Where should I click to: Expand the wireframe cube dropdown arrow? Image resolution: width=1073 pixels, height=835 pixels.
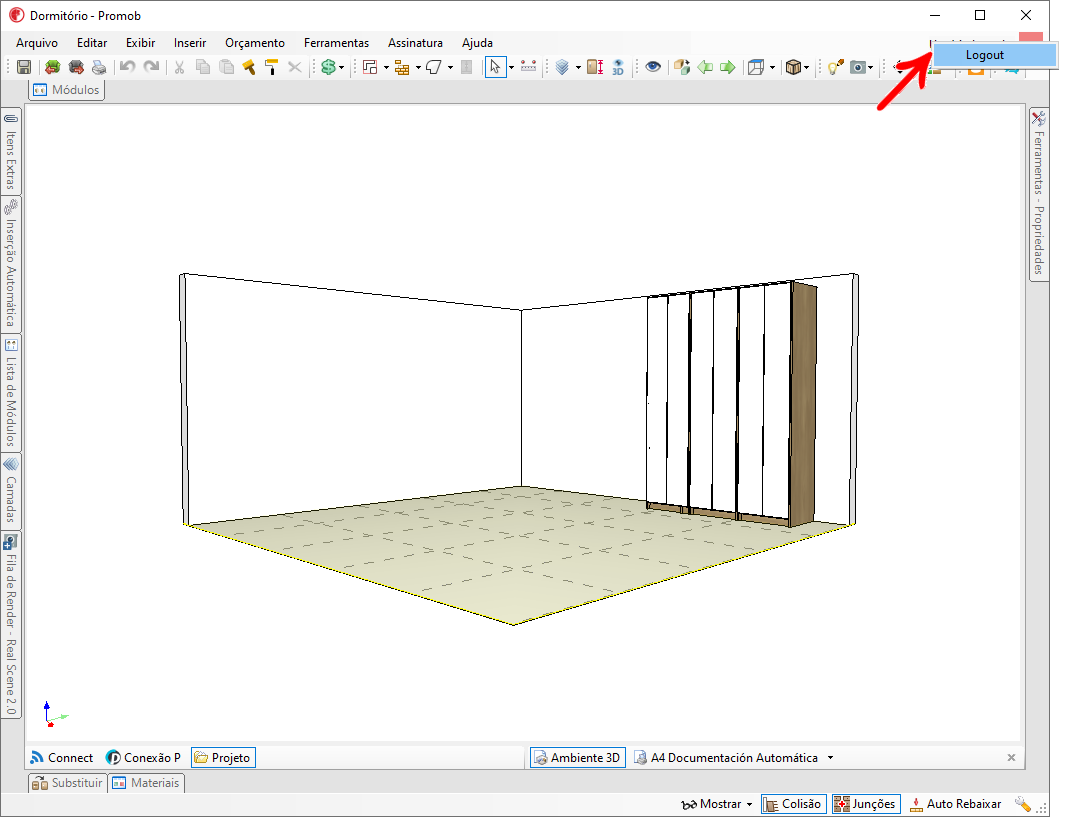click(773, 67)
